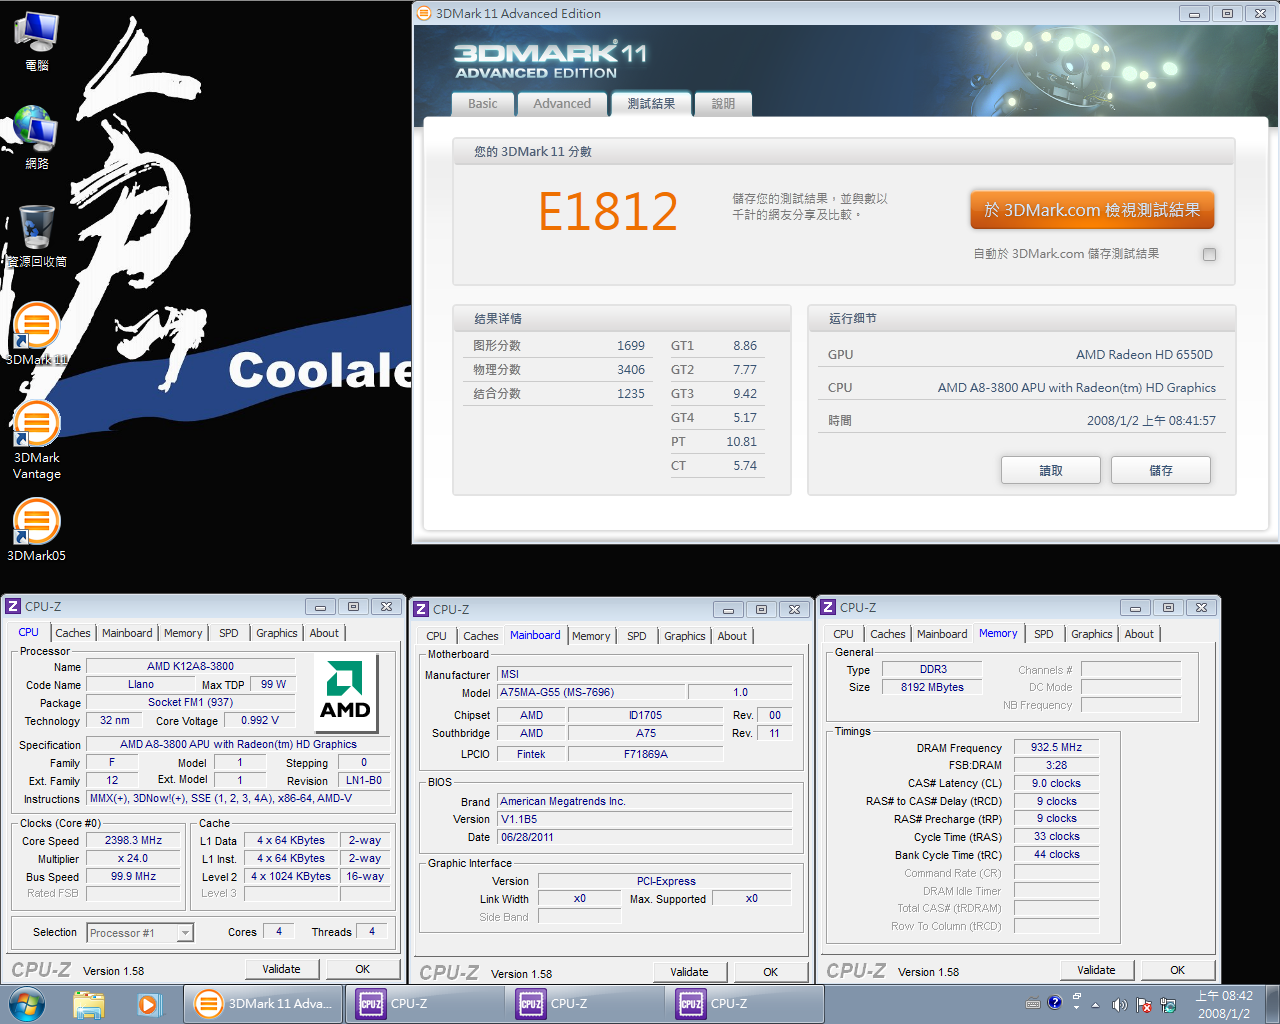Click Validate in the Memory CPU-Z window
The width and height of the screenshot is (1280, 1024).
1097,970
